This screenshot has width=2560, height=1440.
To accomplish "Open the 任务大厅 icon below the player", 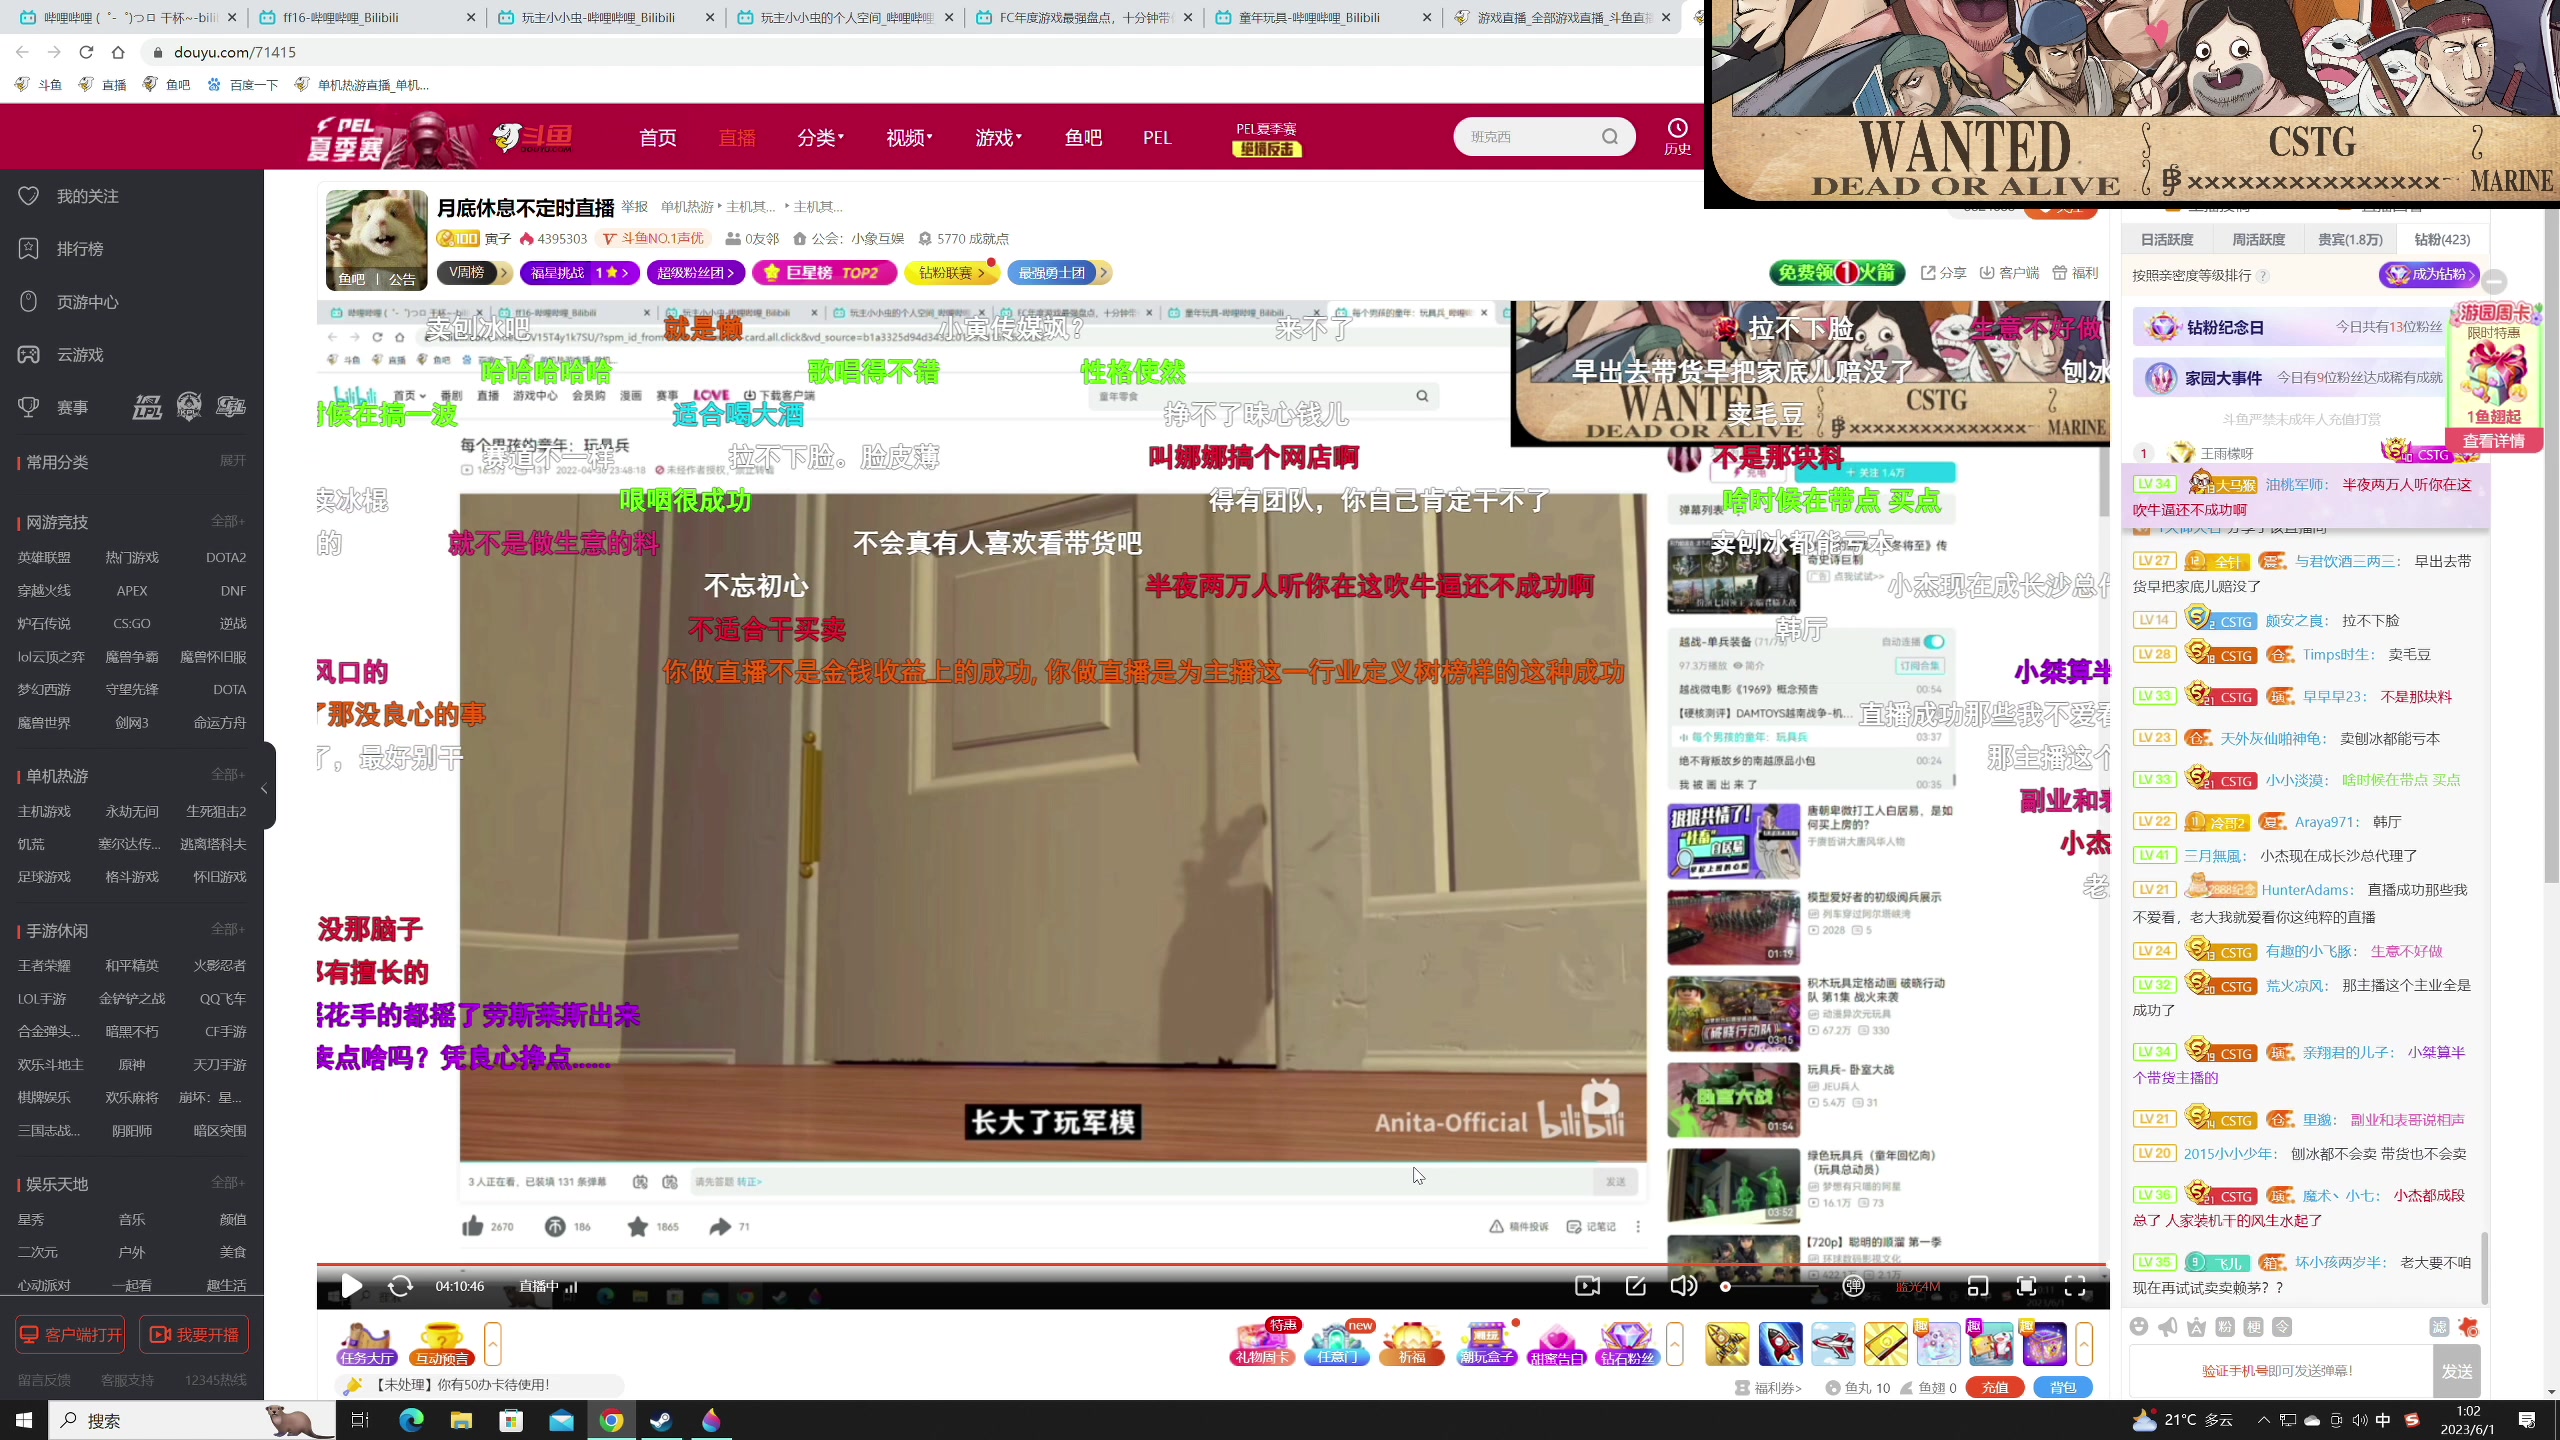I will 367,1344.
